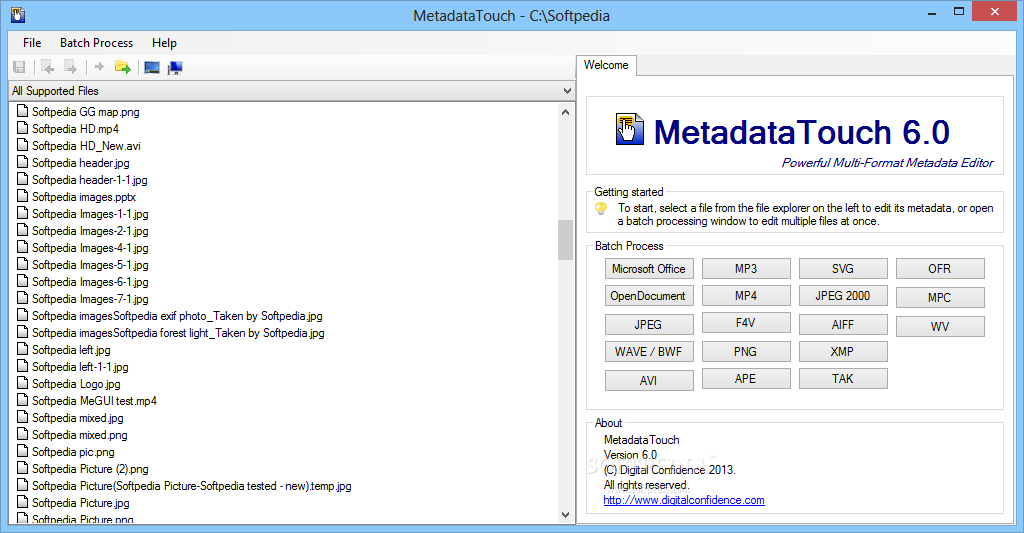Click the file icon beside Softpedia GG map.png
This screenshot has height=533, width=1024.
[x=22, y=111]
